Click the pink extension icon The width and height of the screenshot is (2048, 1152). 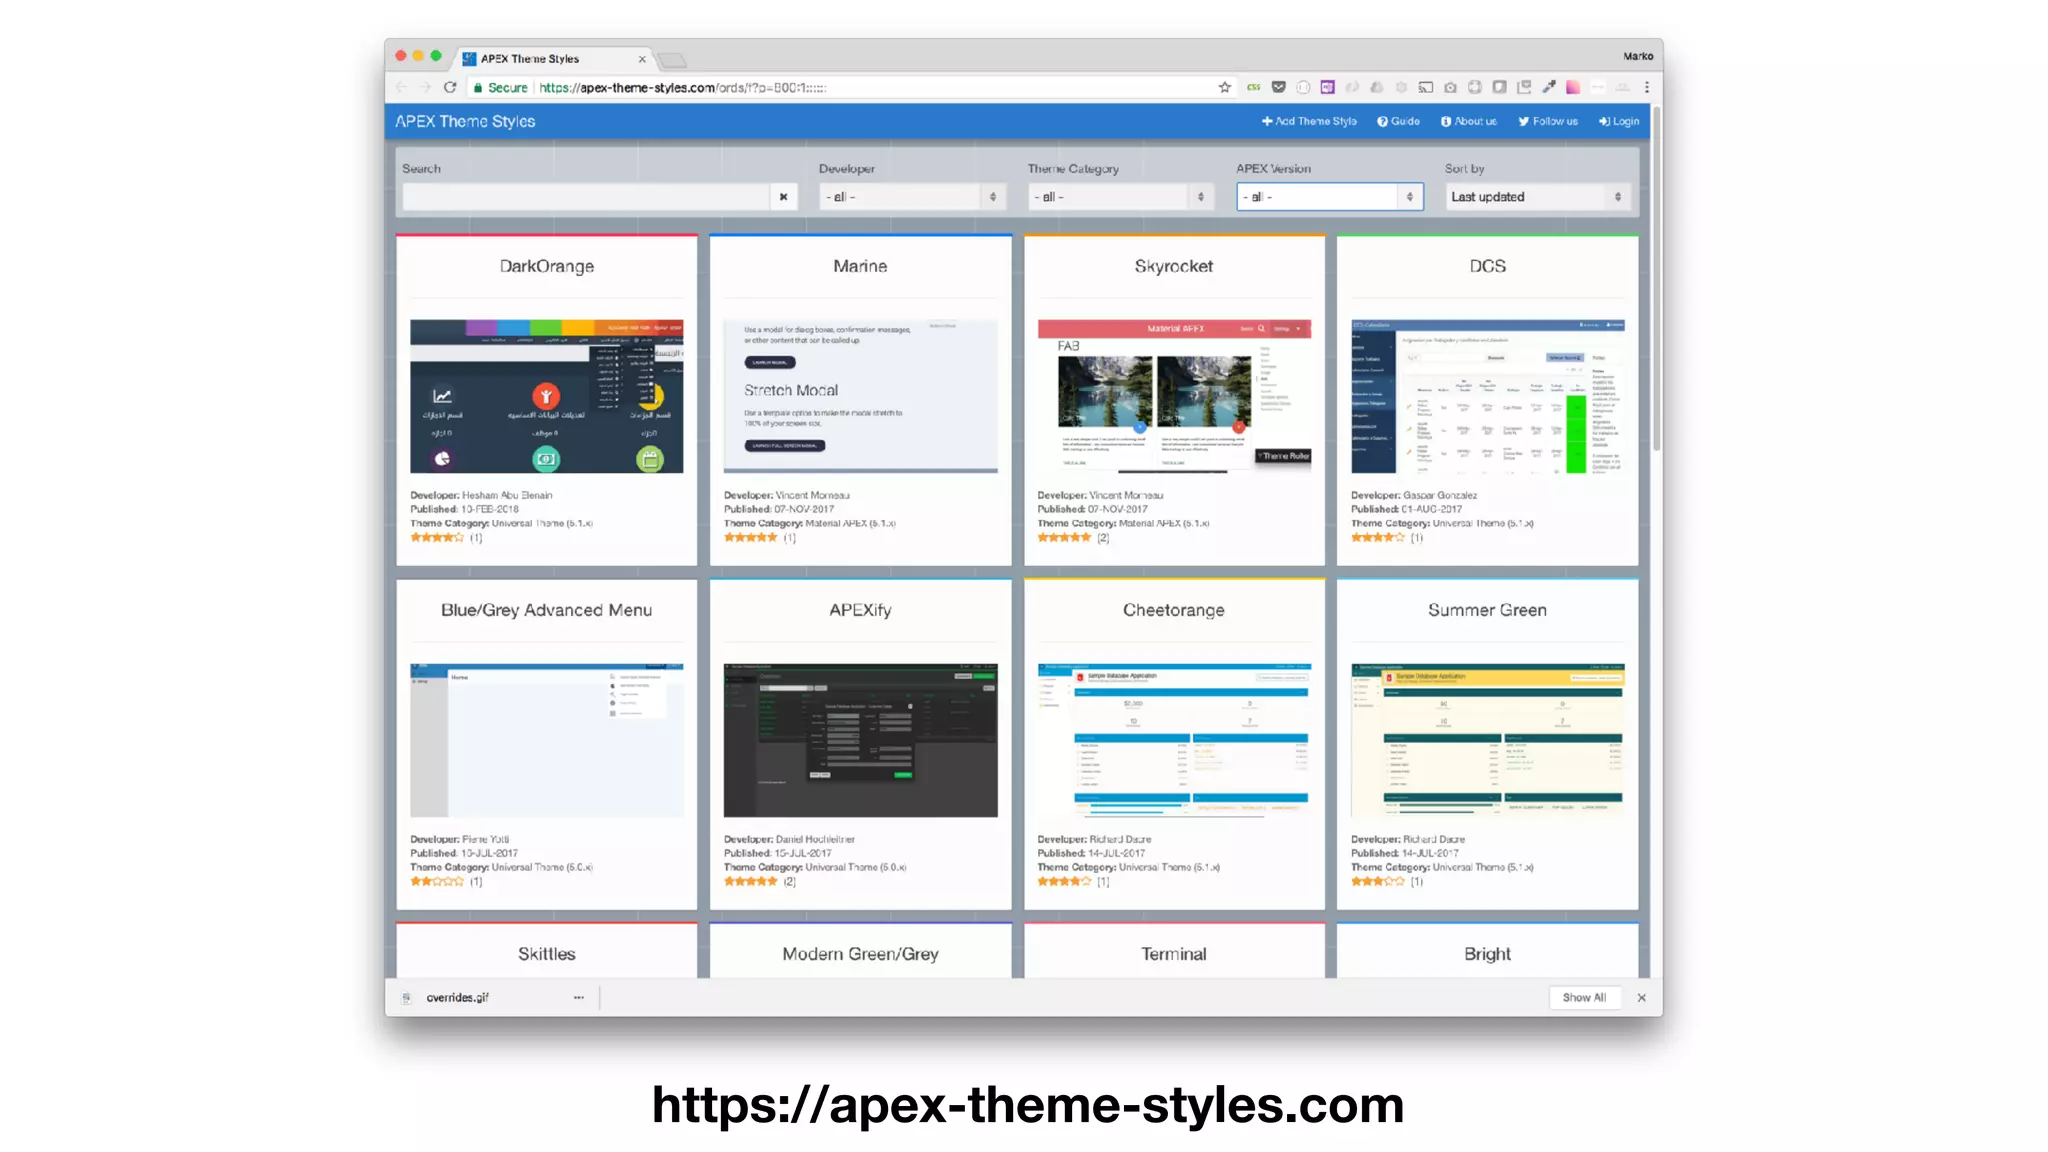(1573, 88)
